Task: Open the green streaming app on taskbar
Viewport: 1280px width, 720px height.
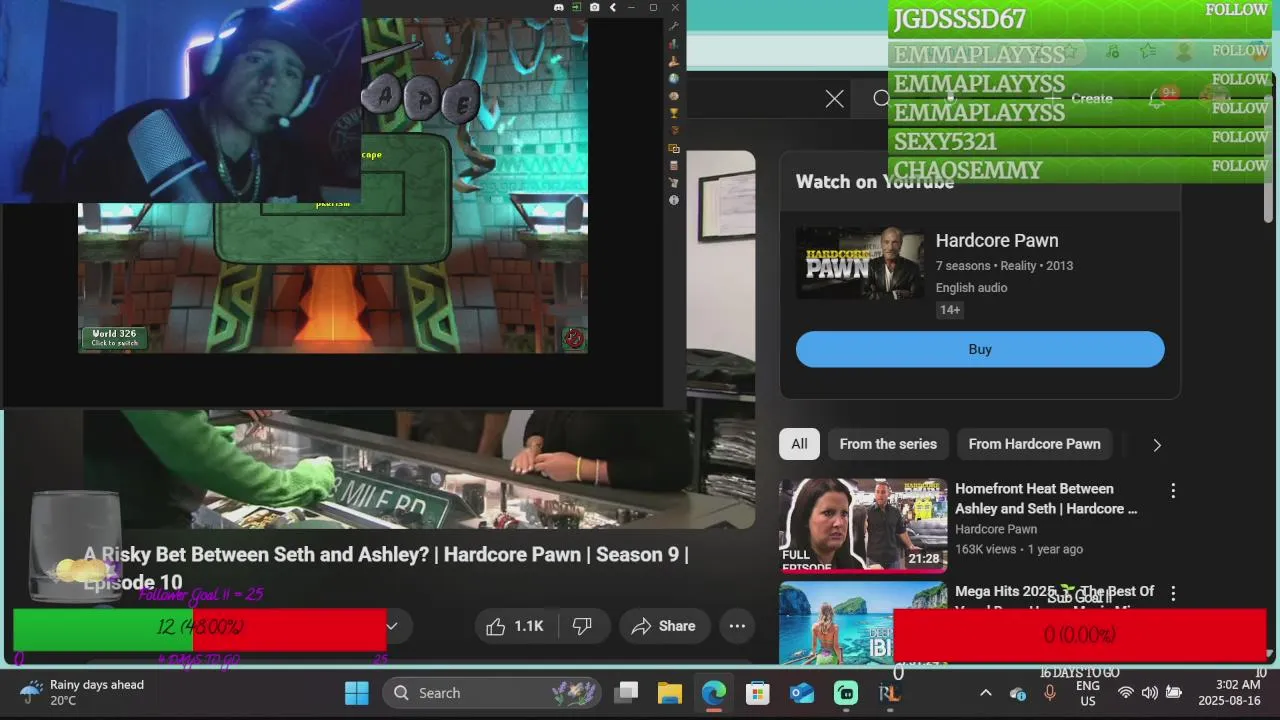Action: pos(846,693)
